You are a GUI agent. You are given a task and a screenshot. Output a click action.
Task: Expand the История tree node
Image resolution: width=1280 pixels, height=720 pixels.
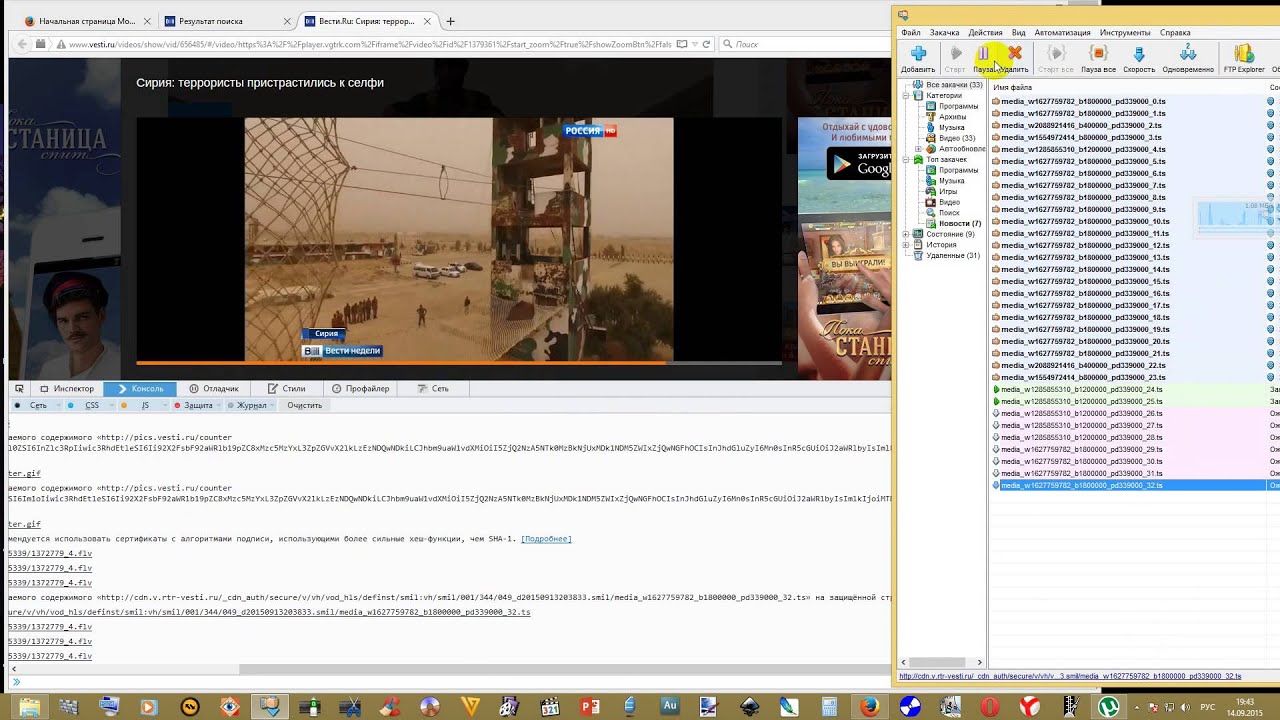coord(906,245)
